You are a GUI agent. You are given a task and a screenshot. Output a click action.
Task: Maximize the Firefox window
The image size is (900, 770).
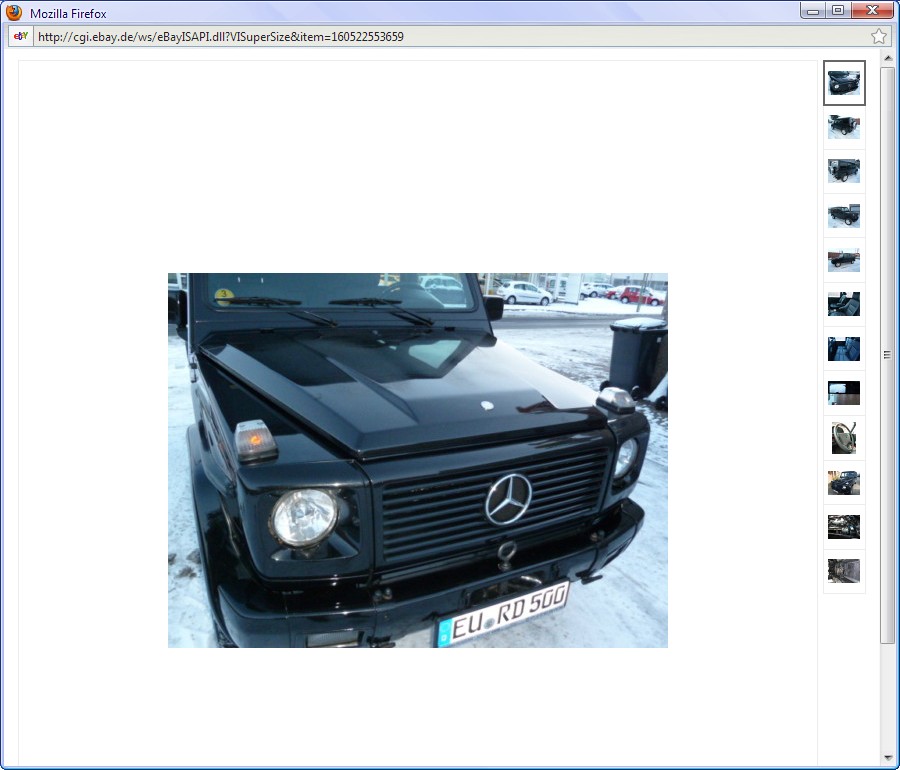pyautogui.click(x=837, y=11)
